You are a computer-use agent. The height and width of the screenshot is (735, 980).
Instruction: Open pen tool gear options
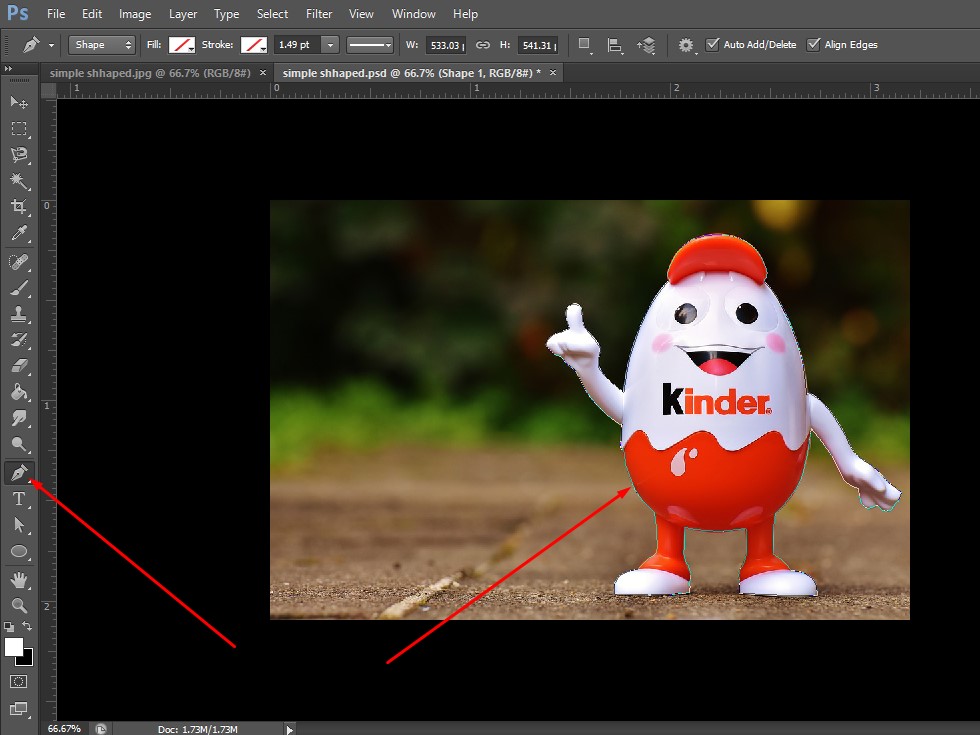(686, 45)
